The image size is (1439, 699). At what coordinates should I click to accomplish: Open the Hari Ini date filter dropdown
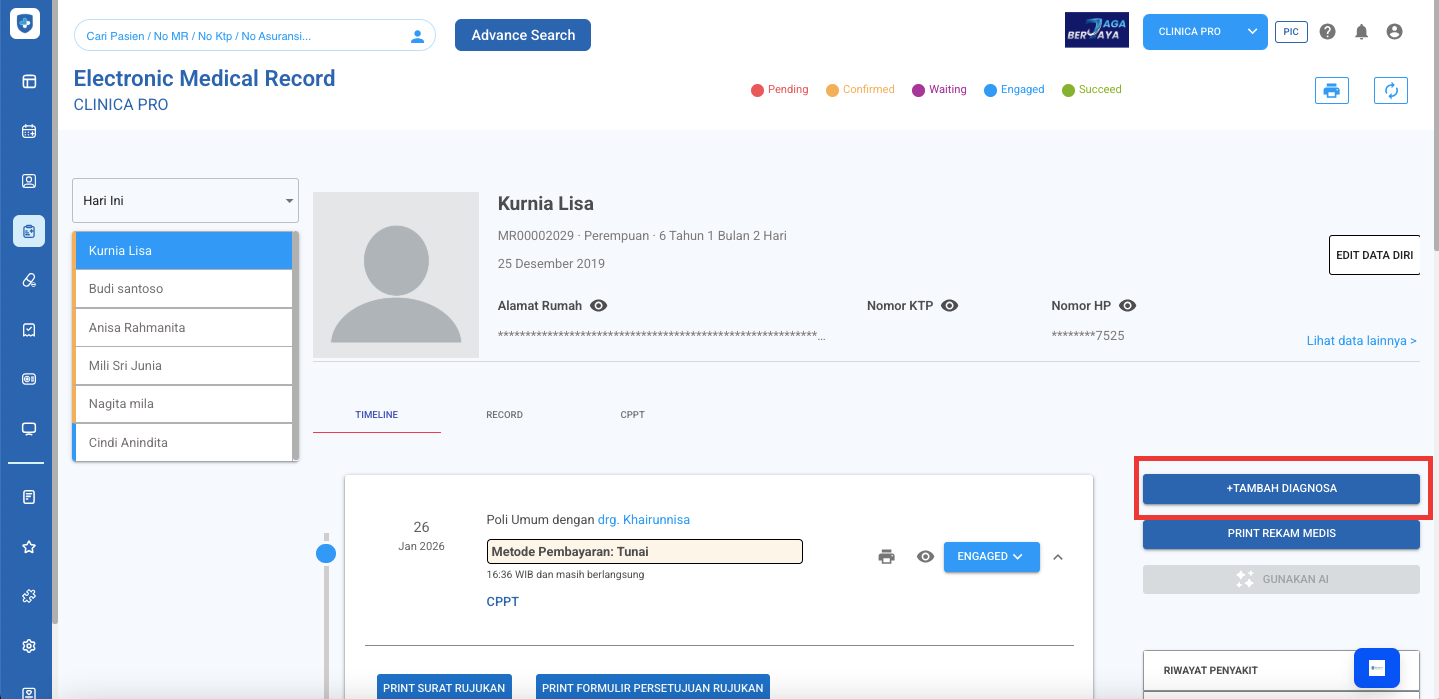pos(185,201)
